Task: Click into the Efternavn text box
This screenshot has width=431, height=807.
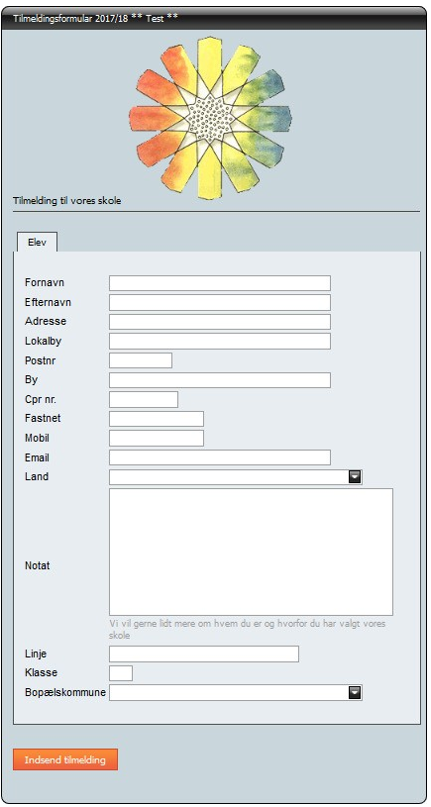Action: (x=220, y=303)
